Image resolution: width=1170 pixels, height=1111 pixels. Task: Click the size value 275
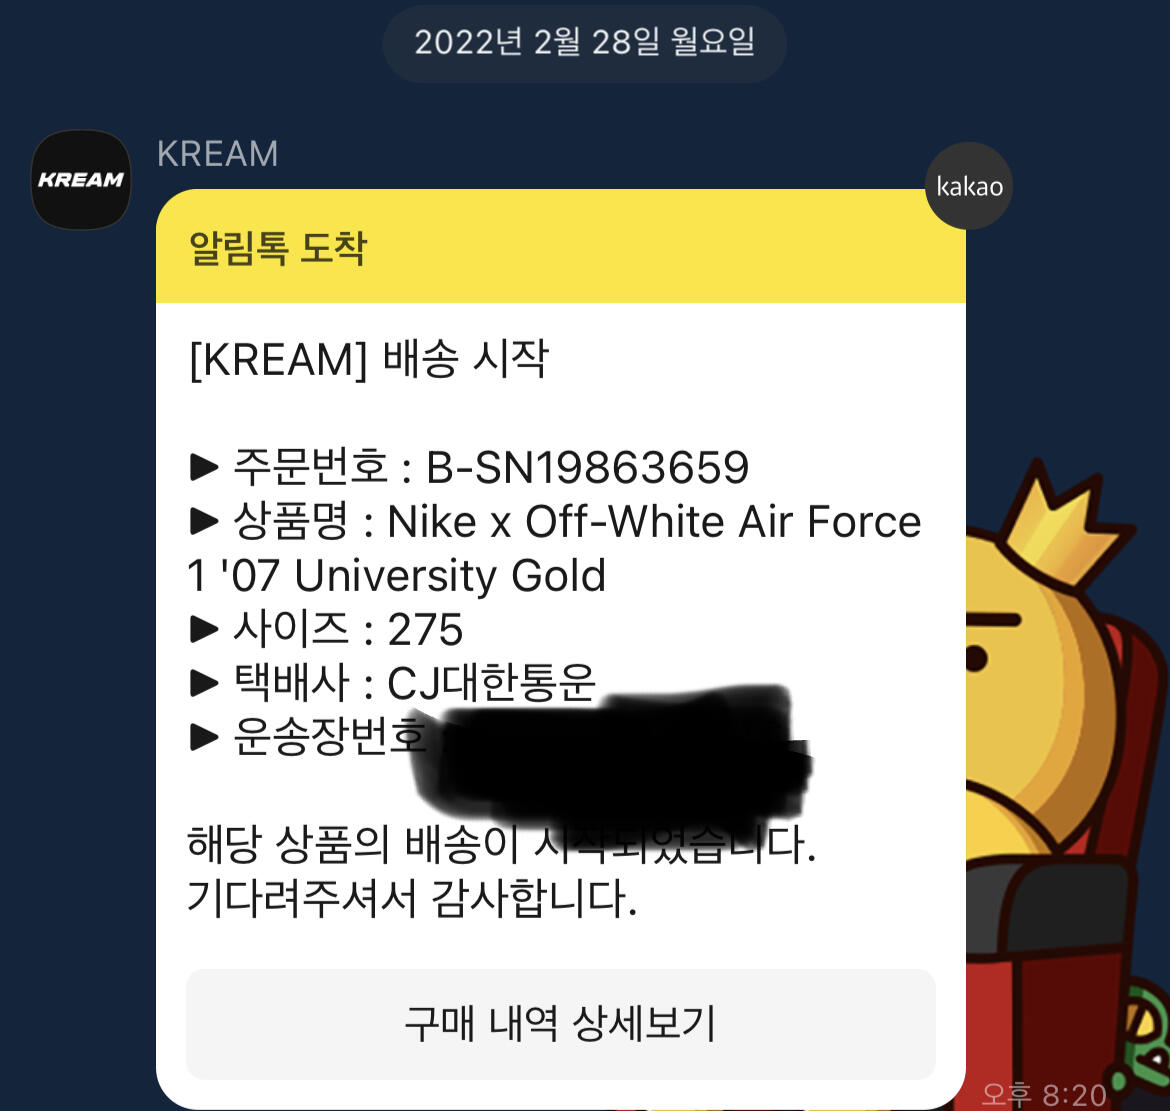425,629
